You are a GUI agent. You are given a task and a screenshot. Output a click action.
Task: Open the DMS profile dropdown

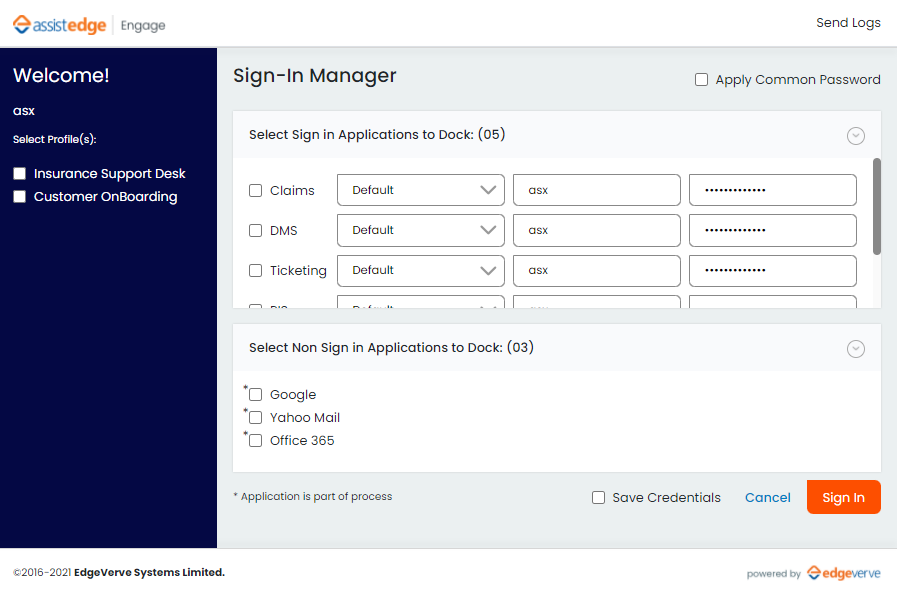[420, 230]
